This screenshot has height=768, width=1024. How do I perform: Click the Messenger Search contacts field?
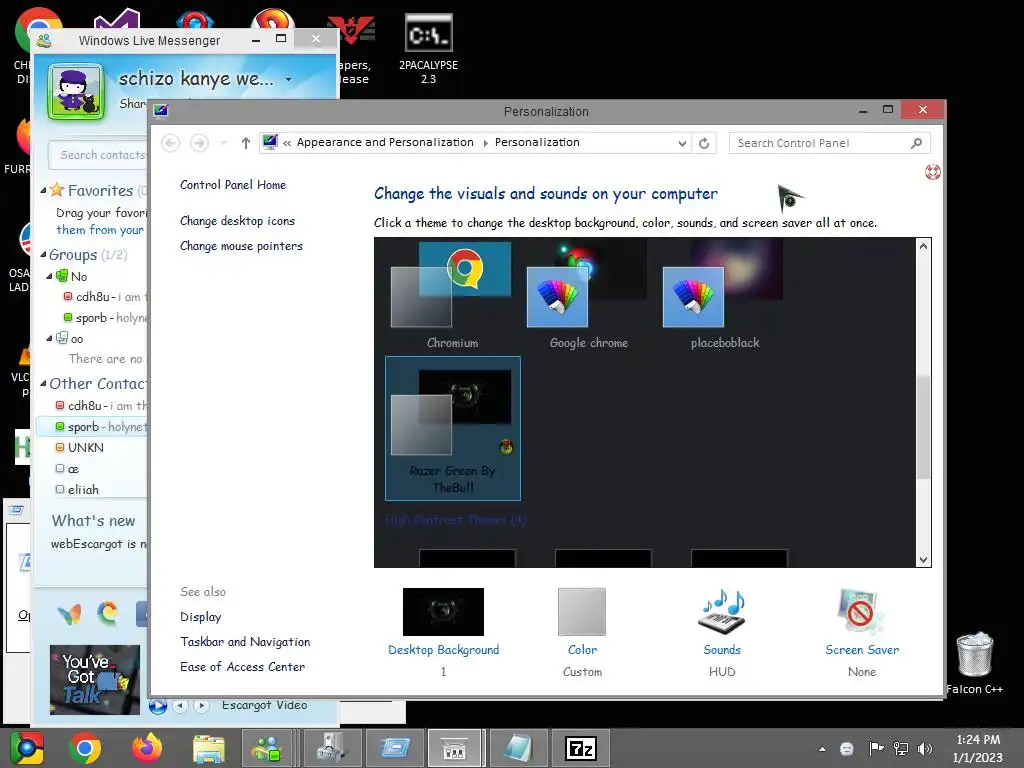point(98,155)
